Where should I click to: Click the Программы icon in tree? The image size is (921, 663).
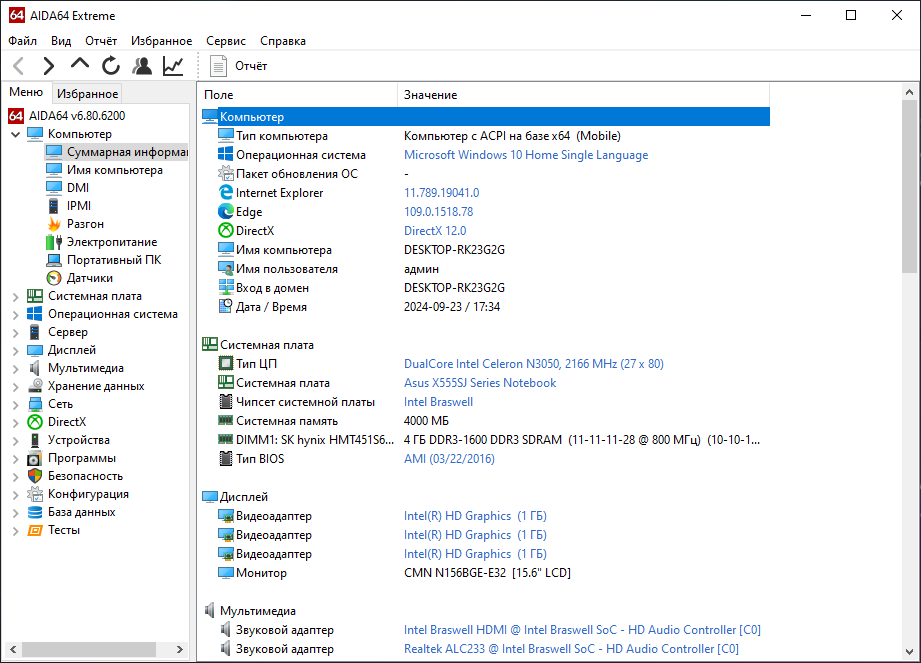pos(35,458)
